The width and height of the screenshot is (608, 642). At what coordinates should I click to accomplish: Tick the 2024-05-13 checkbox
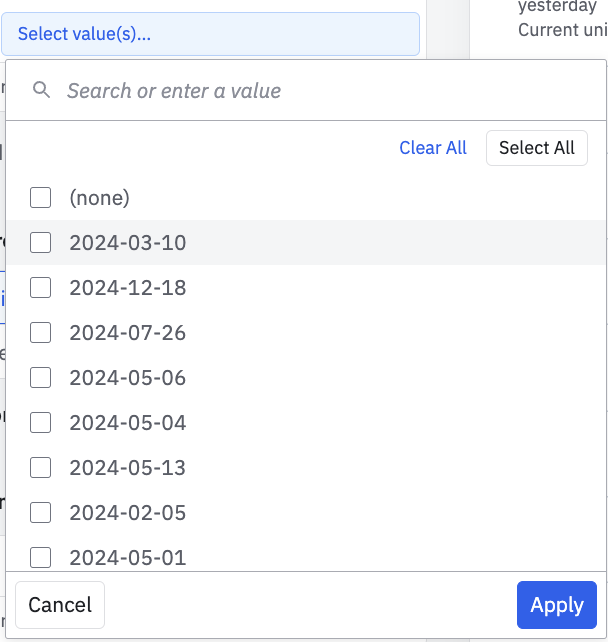41,468
